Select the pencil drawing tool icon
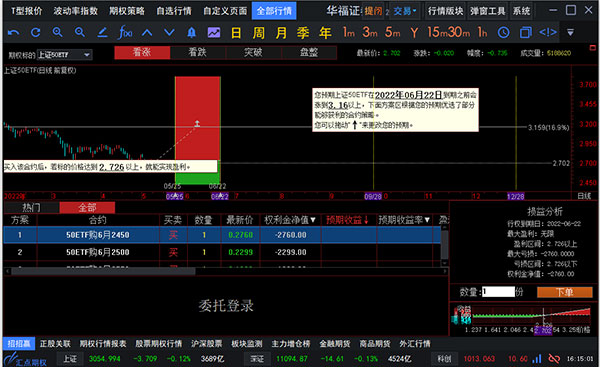The height and width of the screenshot is (367, 600). (102, 33)
